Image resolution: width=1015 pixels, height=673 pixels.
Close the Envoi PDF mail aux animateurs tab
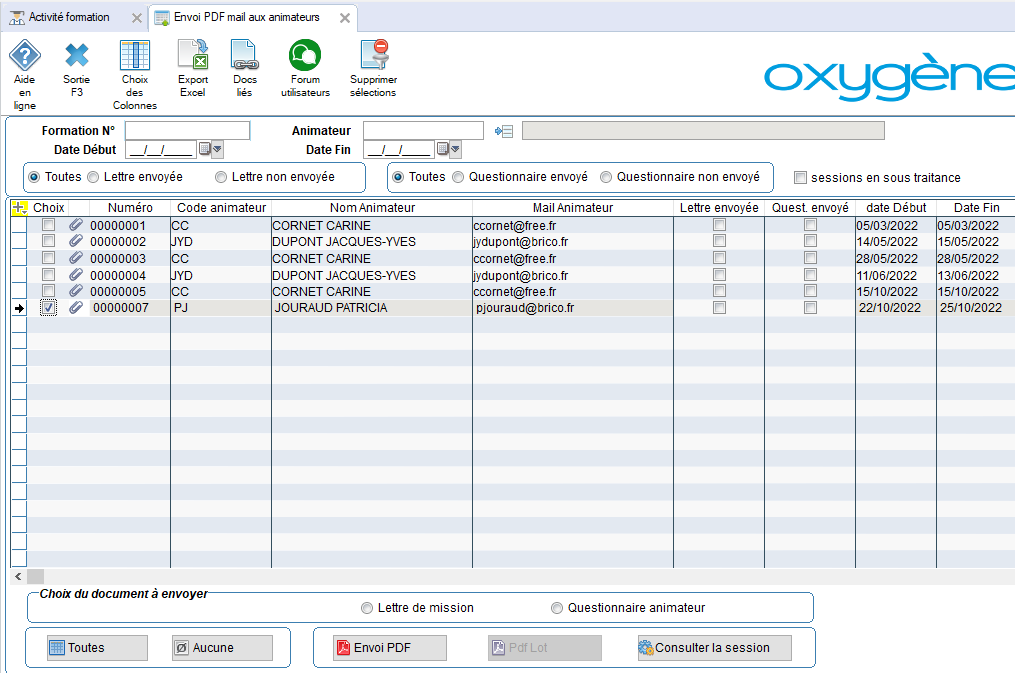point(345,18)
